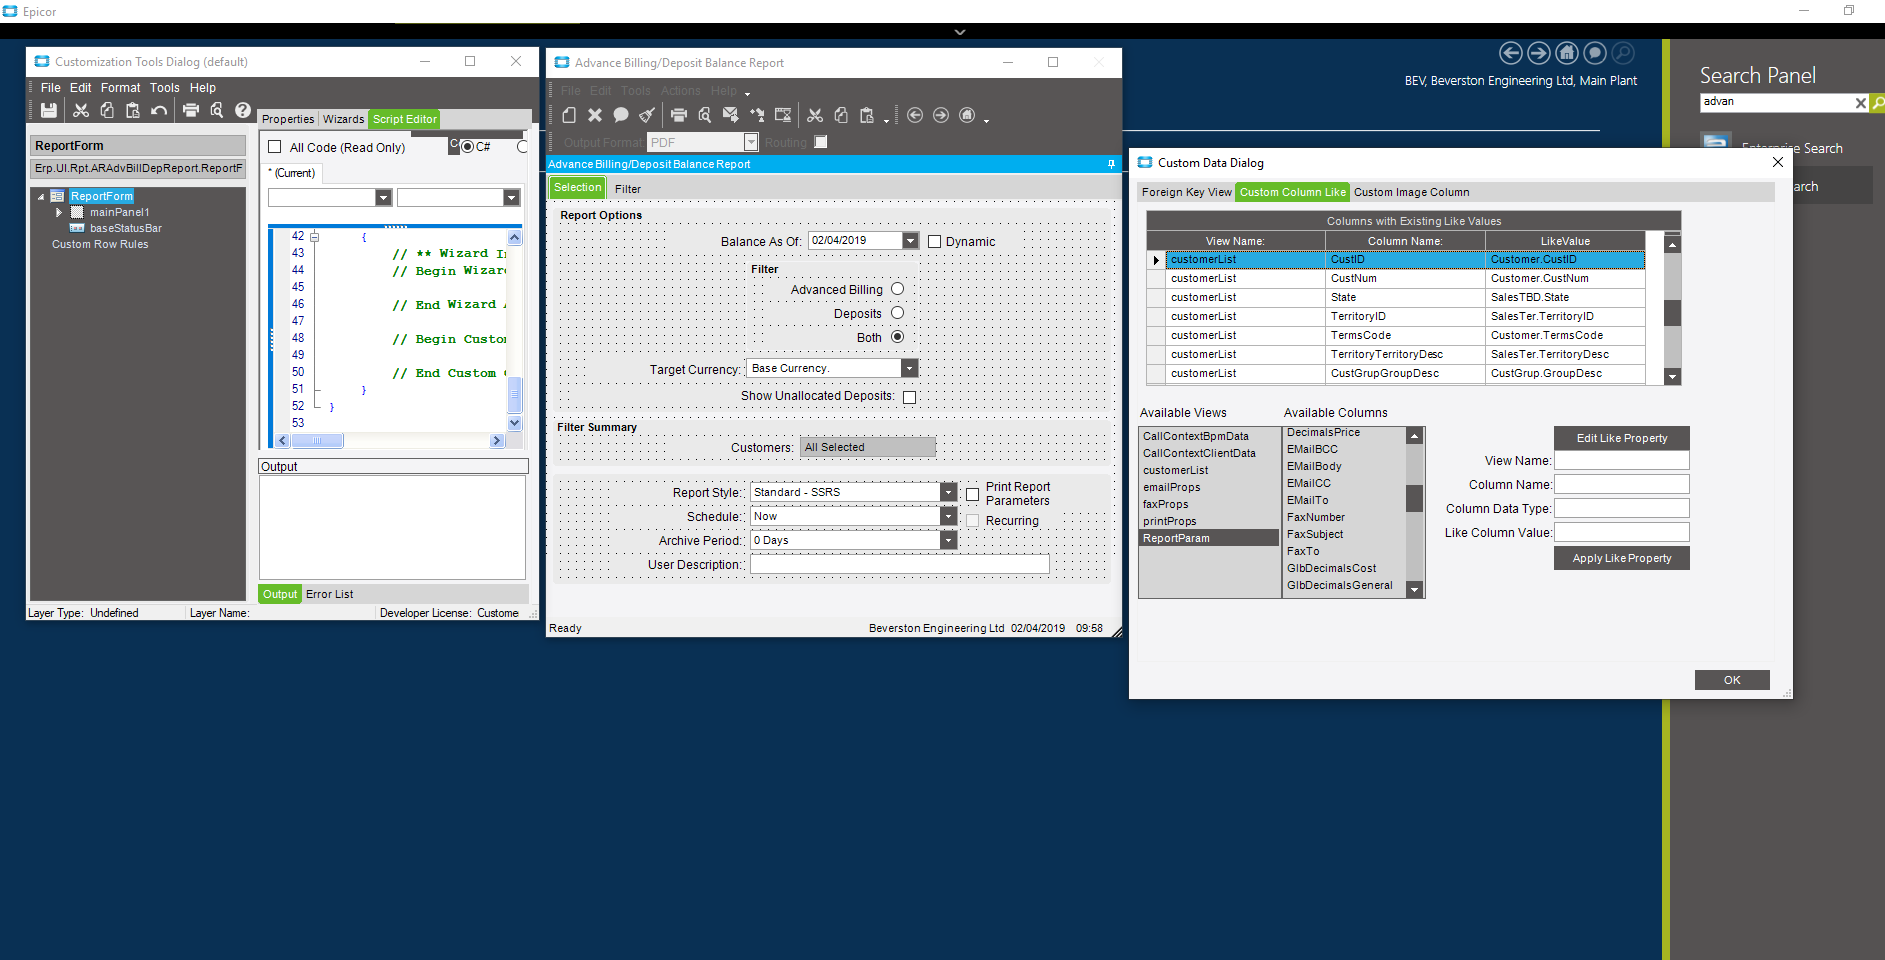Image resolution: width=1885 pixels, height=960 pixels.
Task: Click Home button in Epicor main header
Action: pyautogui.click(x=1567, y=53)
